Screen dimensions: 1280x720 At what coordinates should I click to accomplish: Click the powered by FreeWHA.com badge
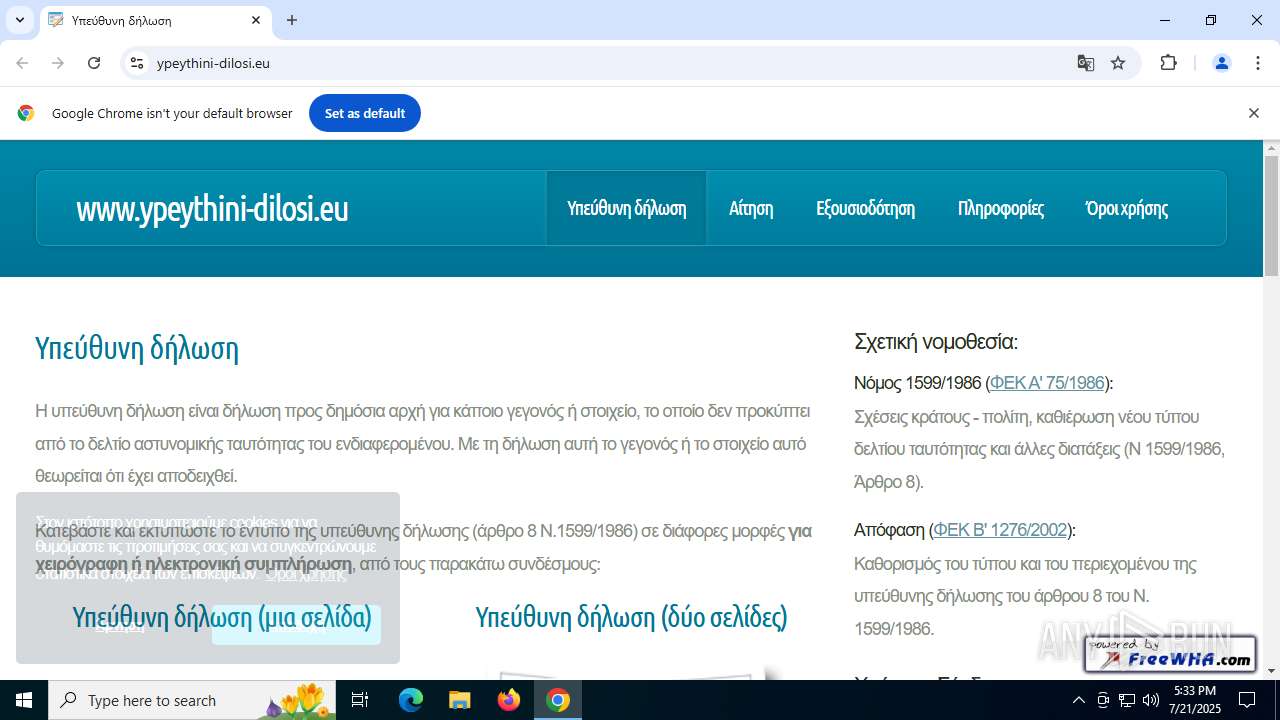coord(1170,654)
